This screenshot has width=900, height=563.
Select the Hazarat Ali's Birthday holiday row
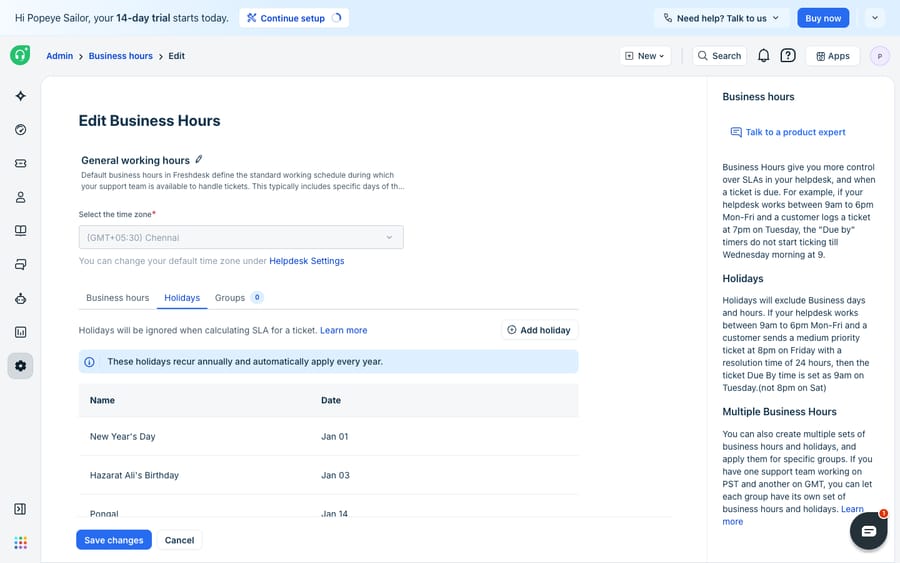[x=328, y=475]
